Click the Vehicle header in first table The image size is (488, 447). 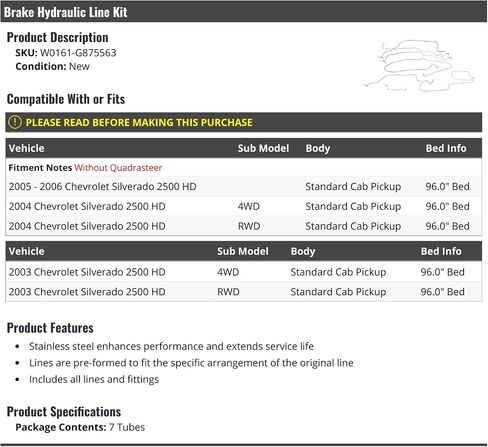(27, 148)
